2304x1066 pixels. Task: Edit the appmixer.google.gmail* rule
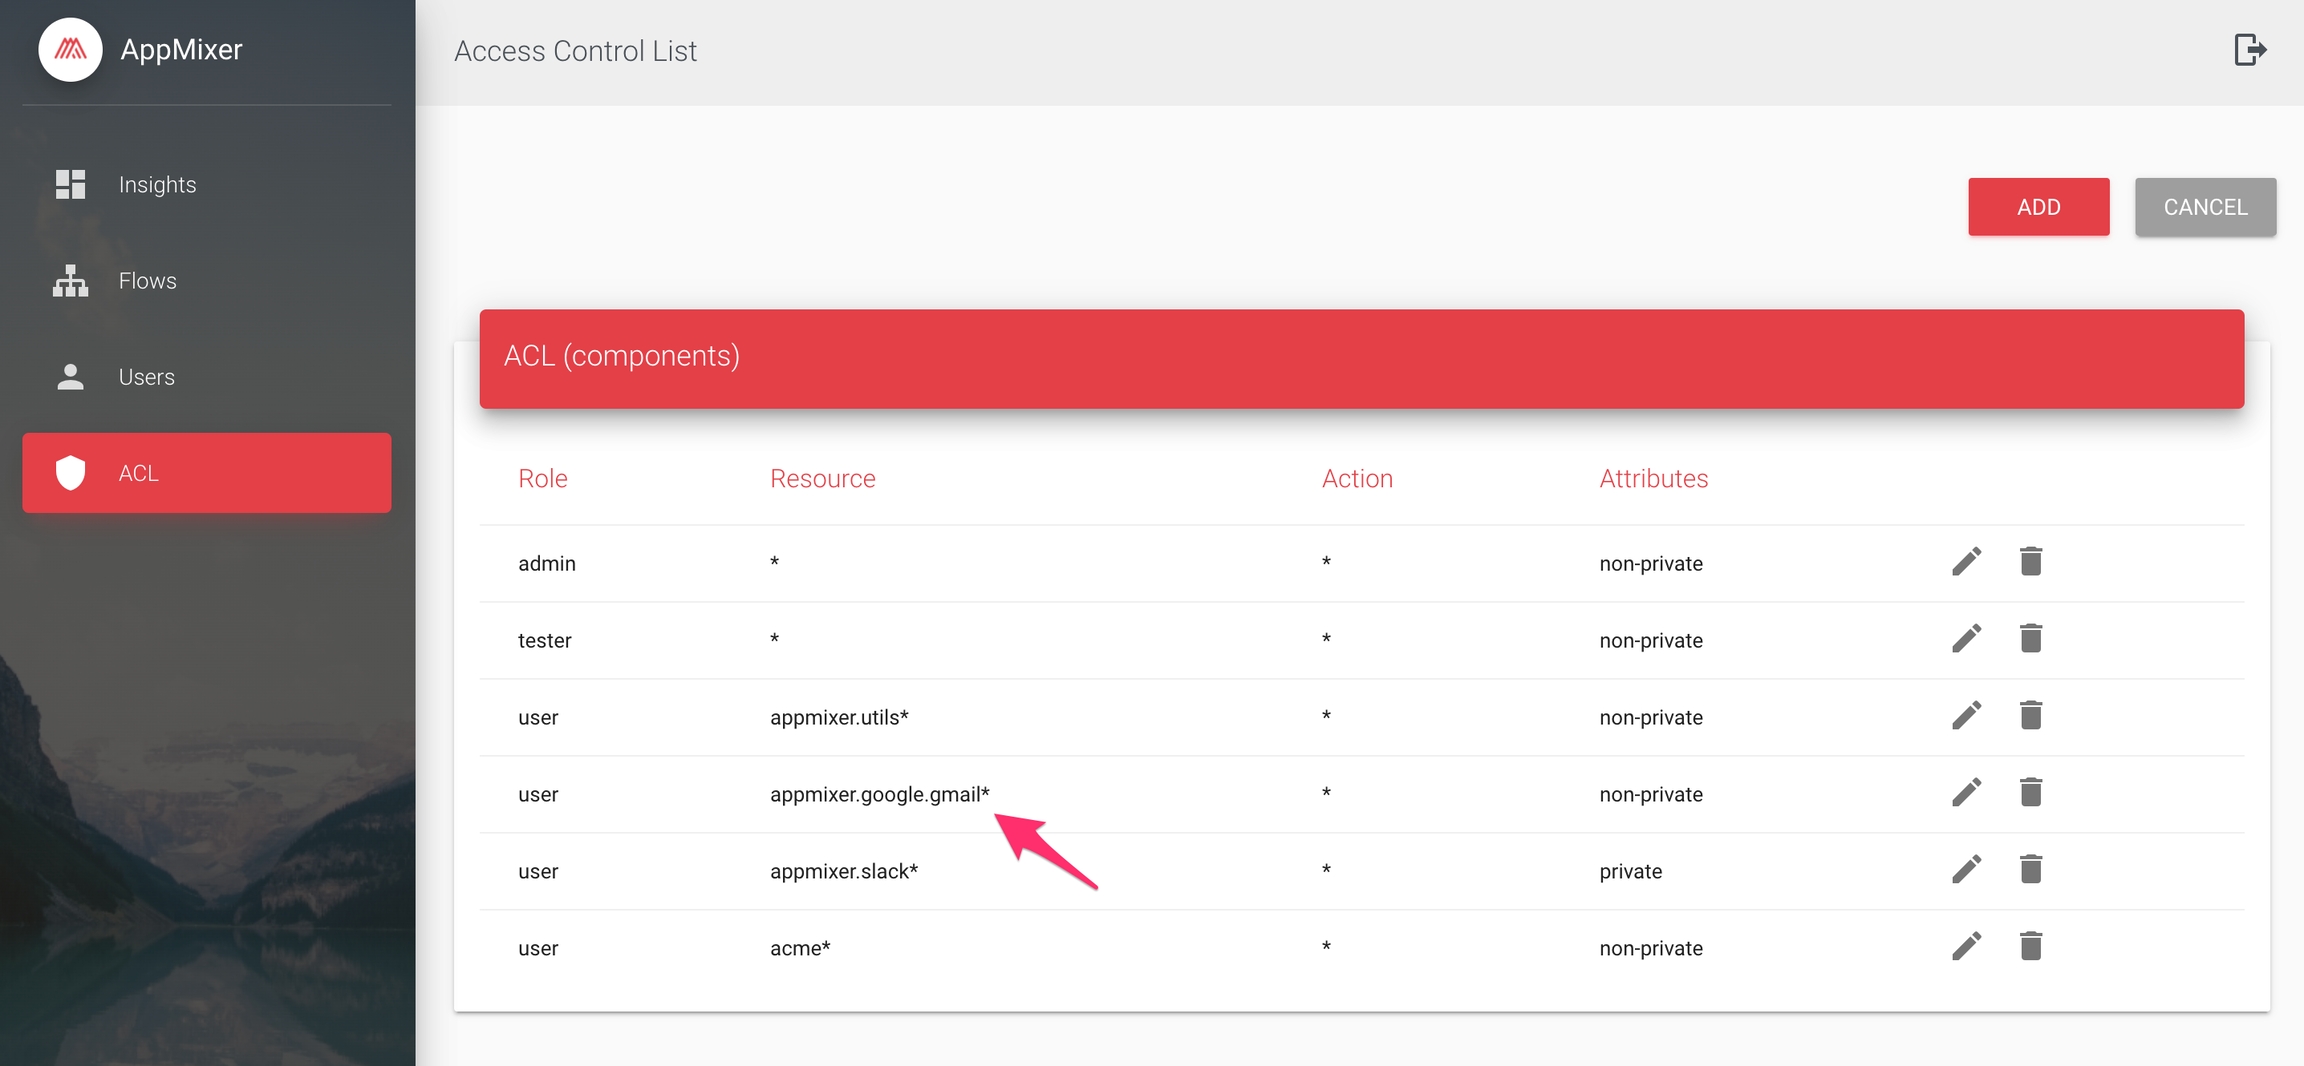pos(1966,793)
